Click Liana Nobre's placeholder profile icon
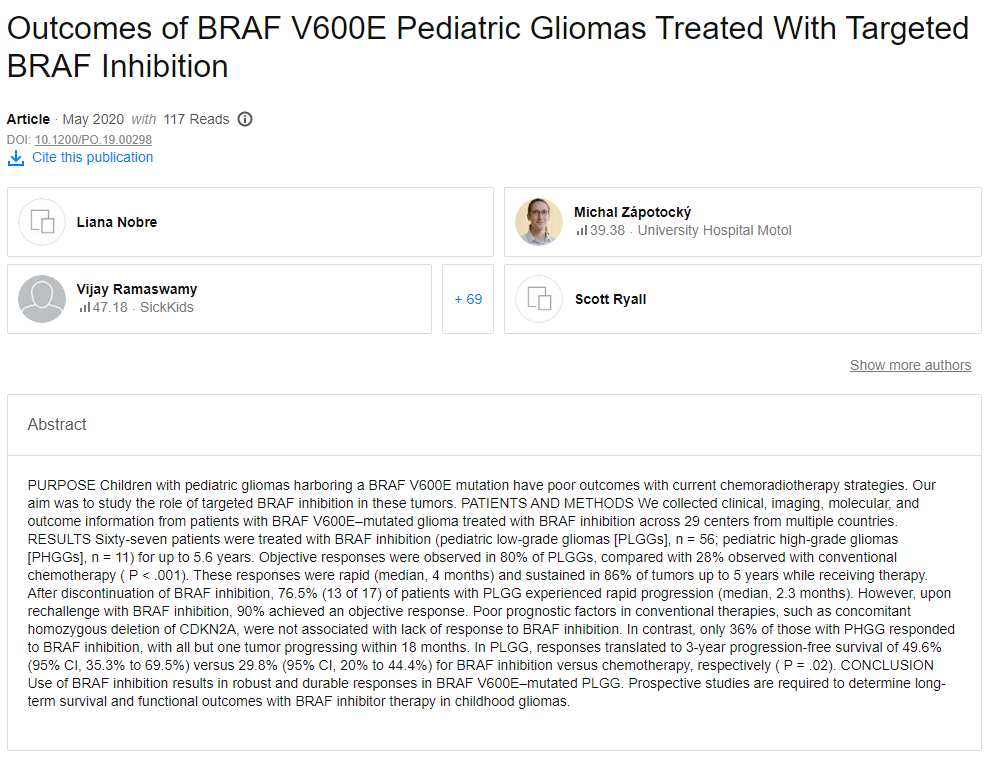Image resolution: width=987 pixels, height=759 pixels. 42,222
